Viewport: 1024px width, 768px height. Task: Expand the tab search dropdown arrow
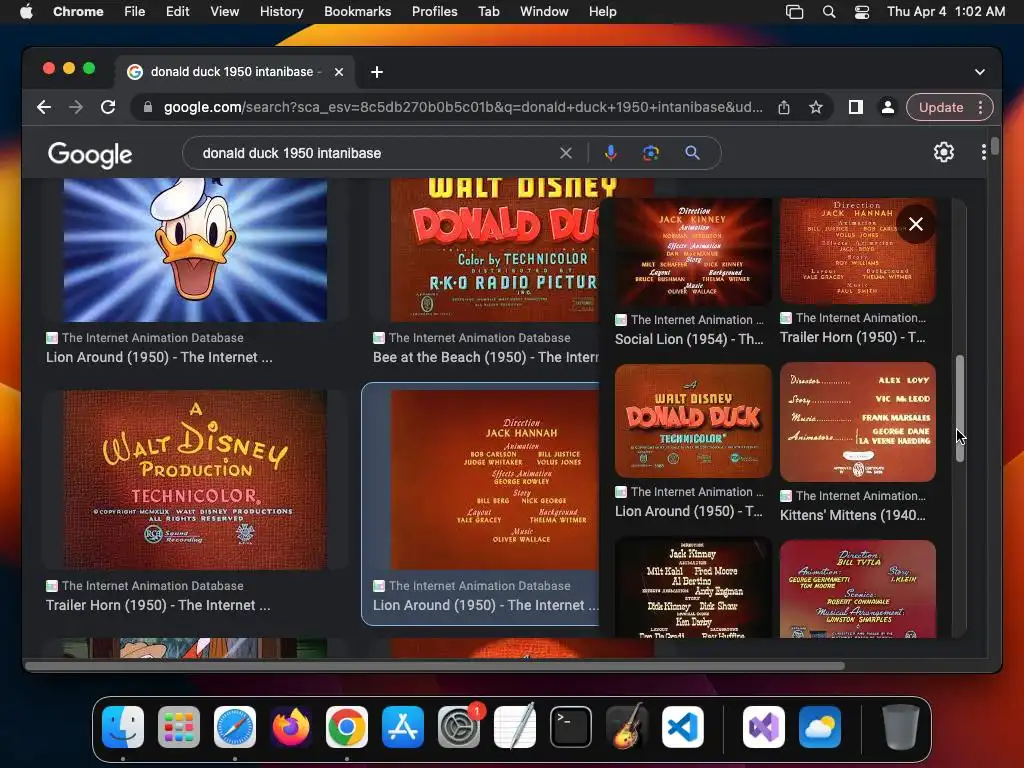pos(980,72)
